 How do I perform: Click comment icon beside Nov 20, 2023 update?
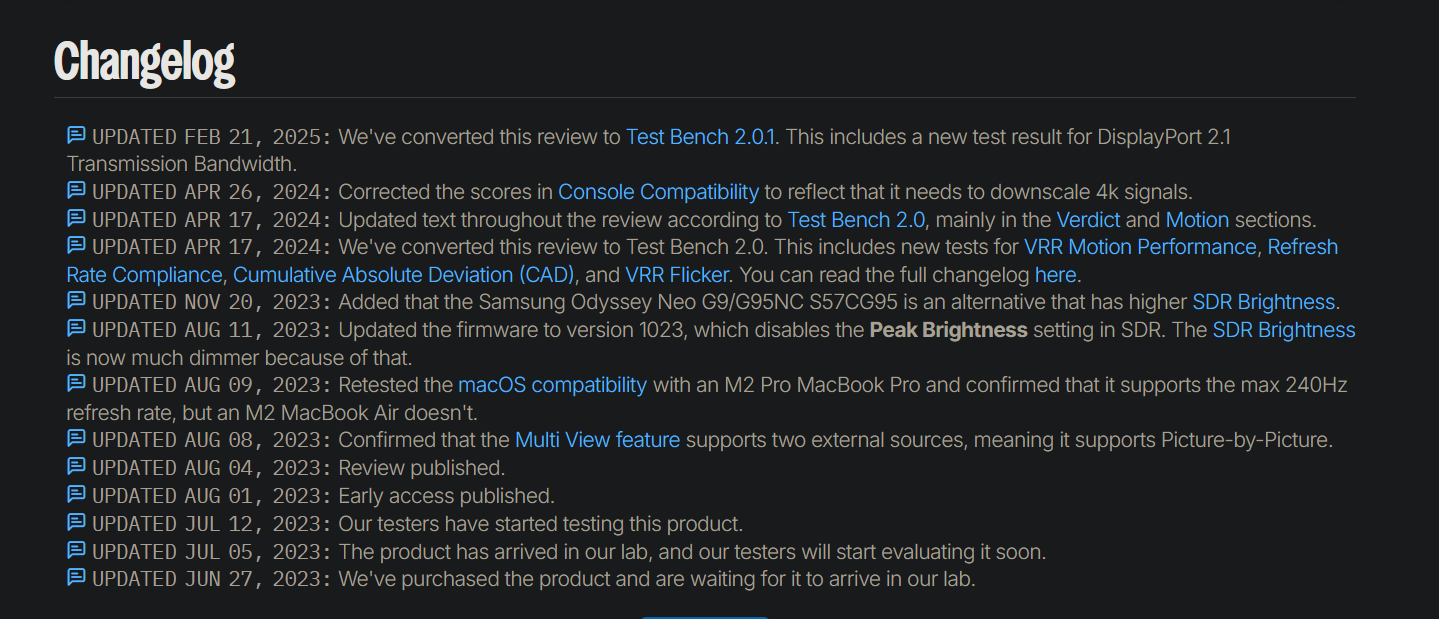(x=77, y=300)
